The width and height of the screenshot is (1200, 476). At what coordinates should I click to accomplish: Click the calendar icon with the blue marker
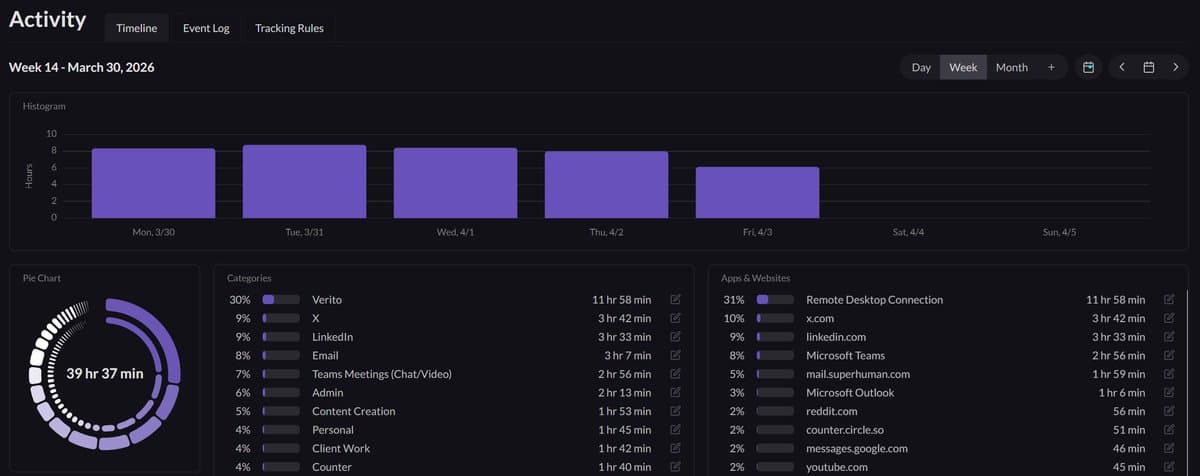click(1089, 67)
